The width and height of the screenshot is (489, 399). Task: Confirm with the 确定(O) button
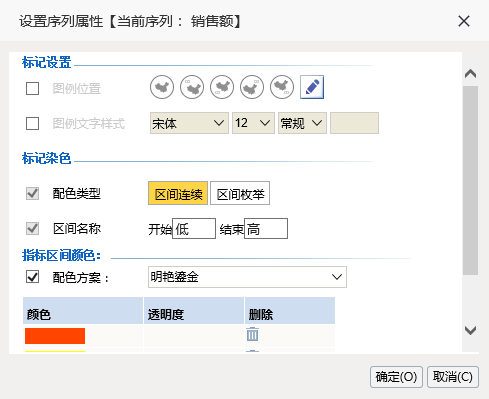[x=396, y=377]
